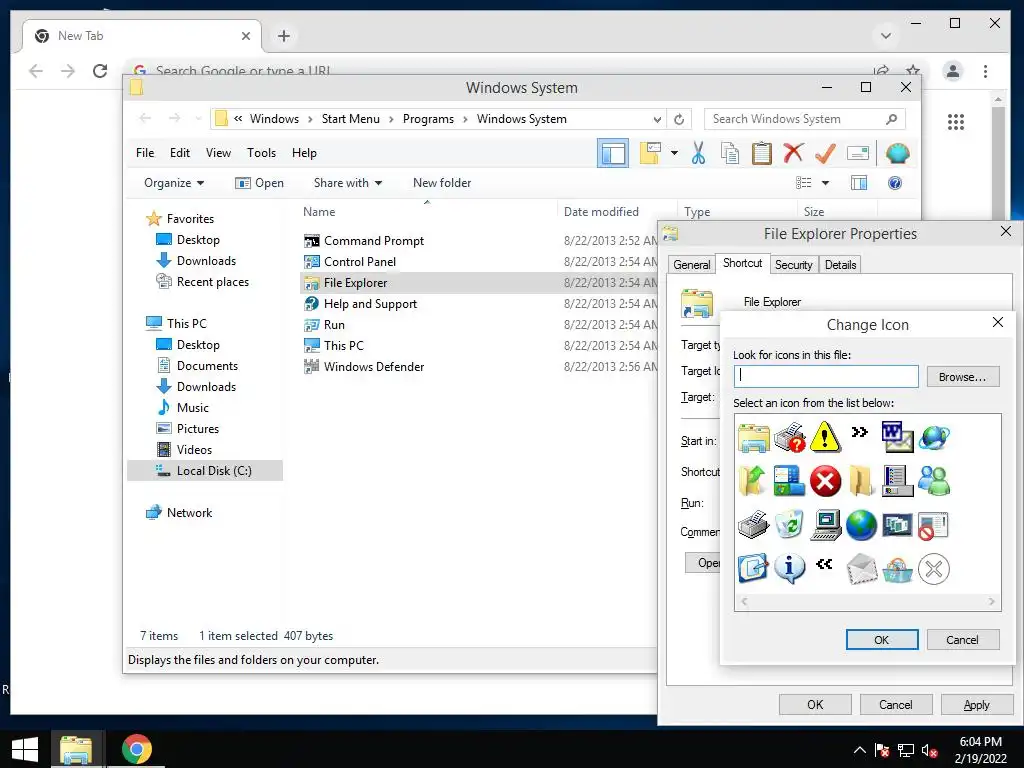The width and height of the screenshot is (1024, 768).
Task: Click the change view list icon
Action: point(804,184)
